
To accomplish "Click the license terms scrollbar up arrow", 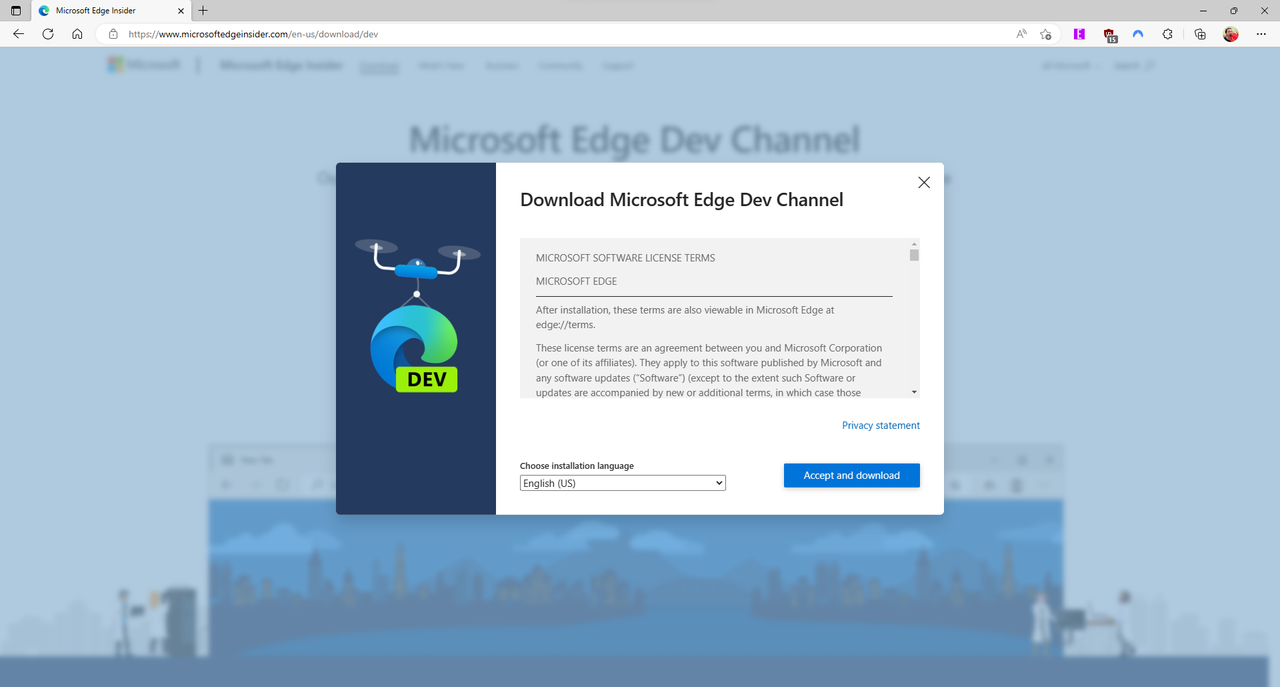I will click(x=914, y=244).
